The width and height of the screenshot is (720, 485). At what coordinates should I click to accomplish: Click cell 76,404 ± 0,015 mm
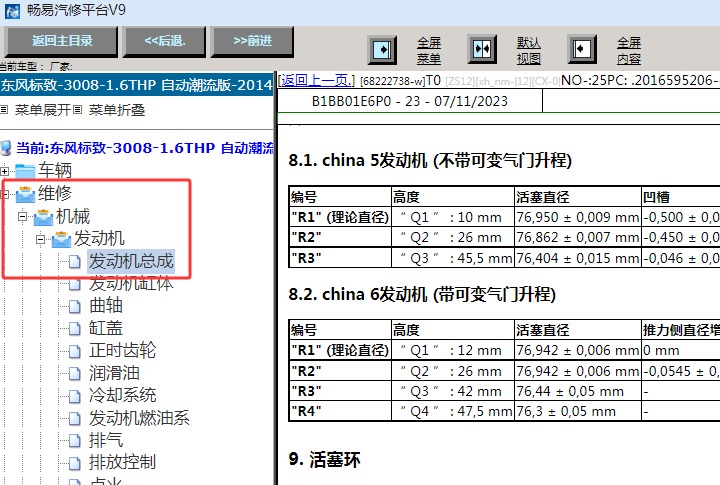[577, 258]
